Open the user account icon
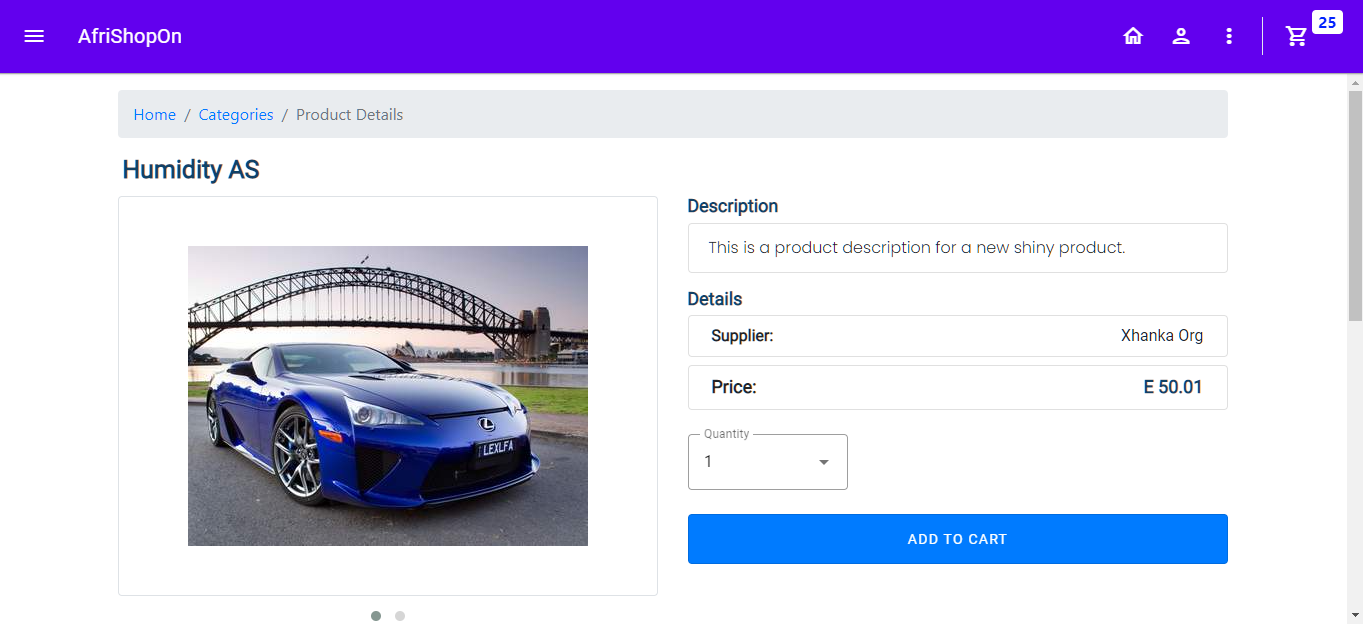Viewport: 1363px width, 624px height. [1181, 36]
